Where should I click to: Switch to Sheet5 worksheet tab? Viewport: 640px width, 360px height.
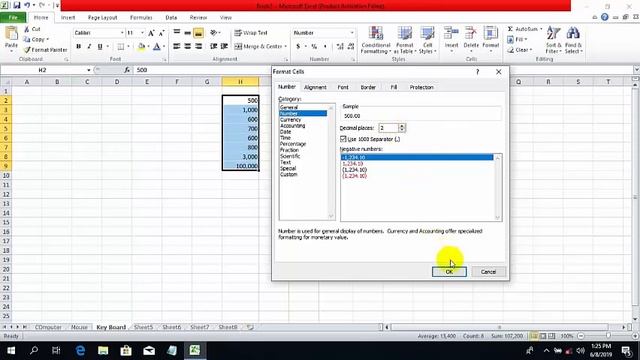[143, 327]
